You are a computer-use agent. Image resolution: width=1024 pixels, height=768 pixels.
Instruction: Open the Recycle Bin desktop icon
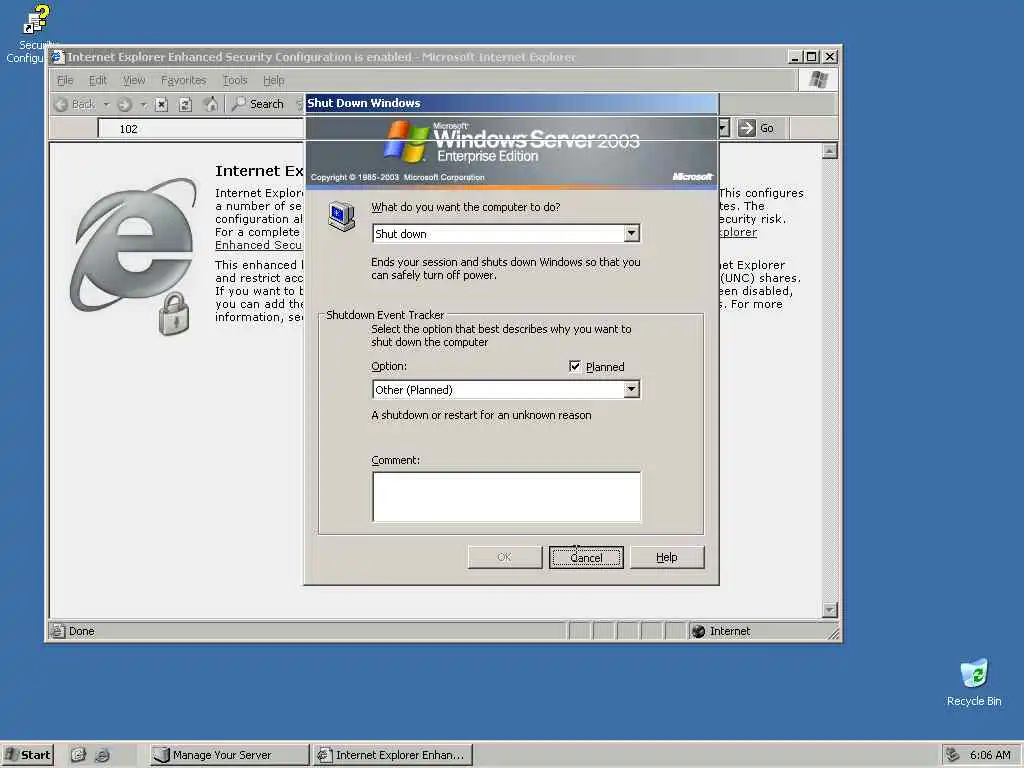pyautogui.click(x=974, y=674)
